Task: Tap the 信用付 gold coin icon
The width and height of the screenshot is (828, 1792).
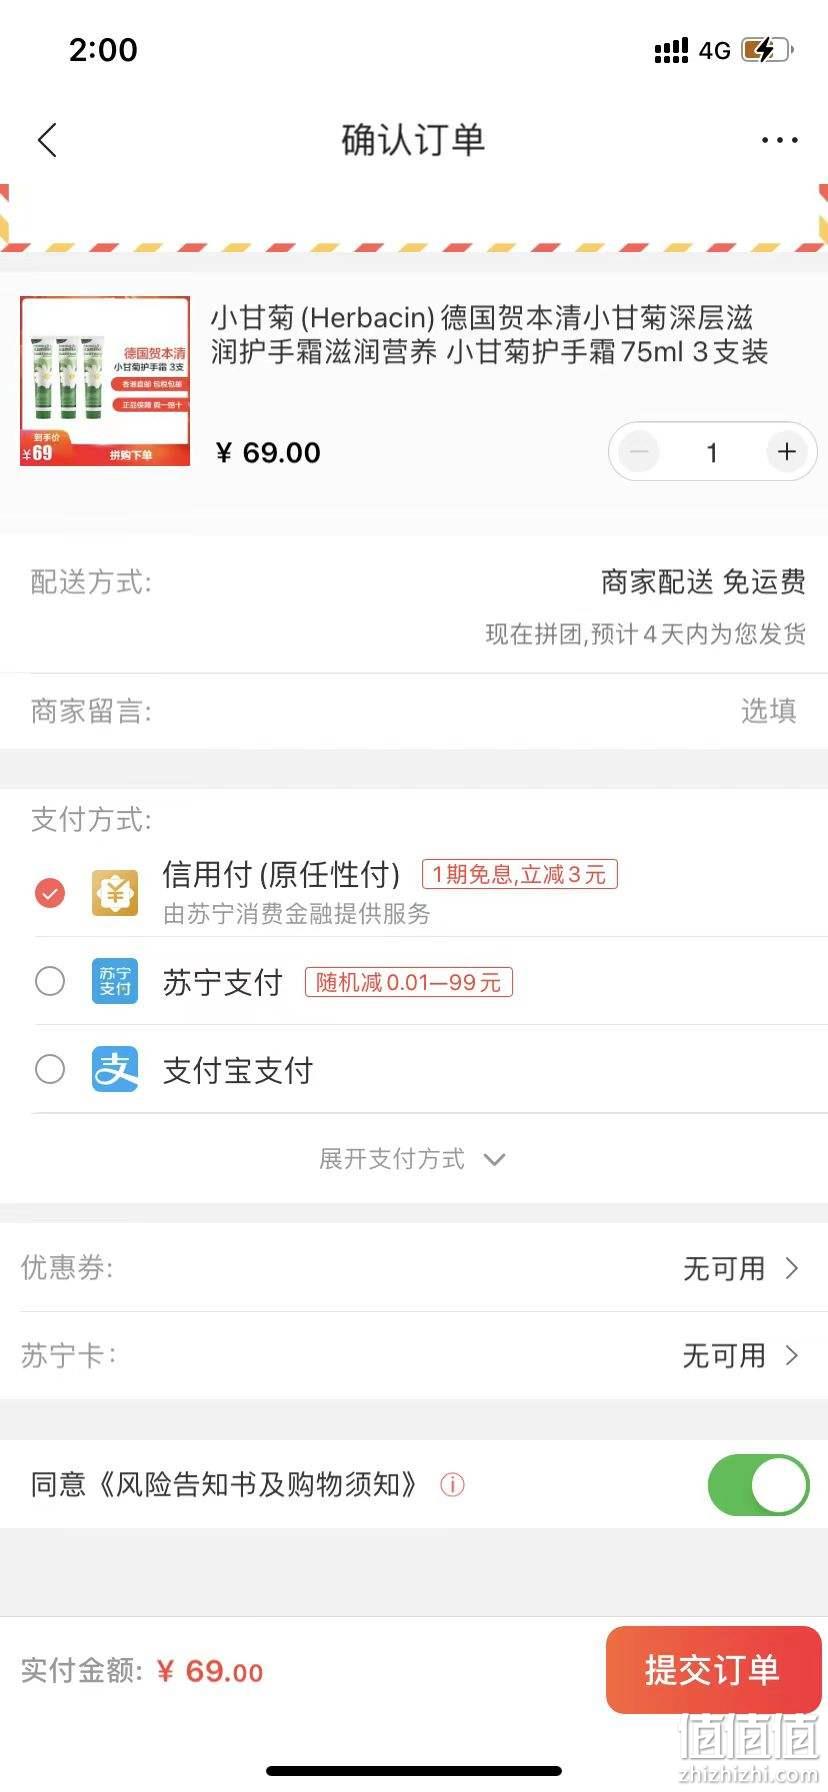Action: click(x=115, y=893)
